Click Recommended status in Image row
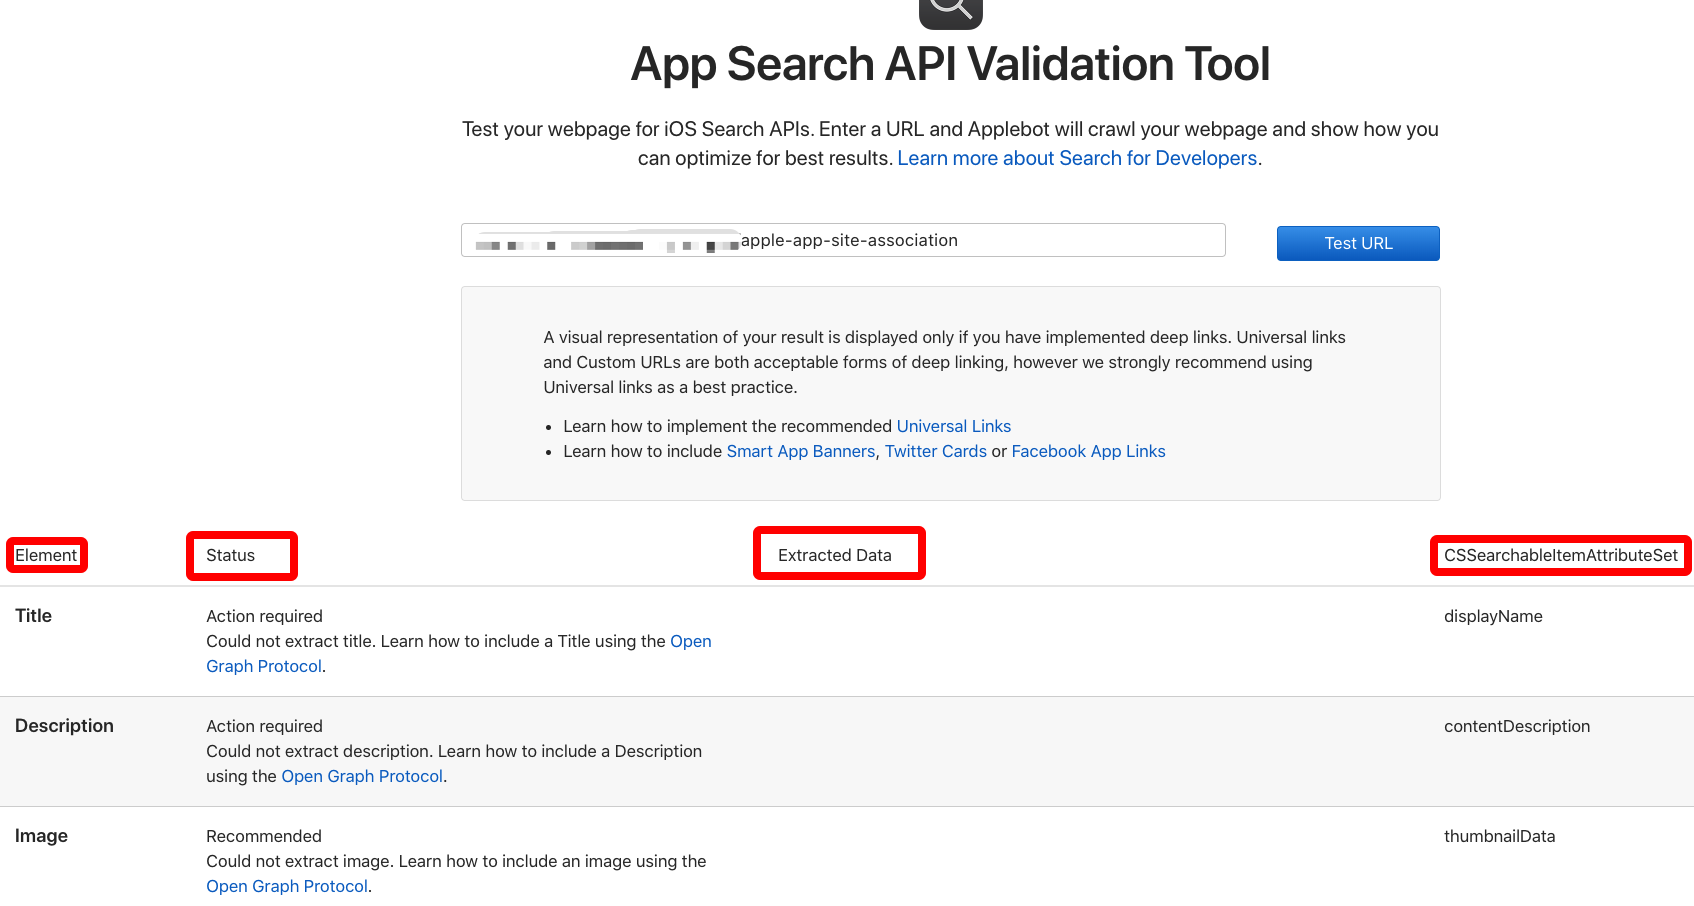This screenshot has height=906, width=1694. (264, 836)
